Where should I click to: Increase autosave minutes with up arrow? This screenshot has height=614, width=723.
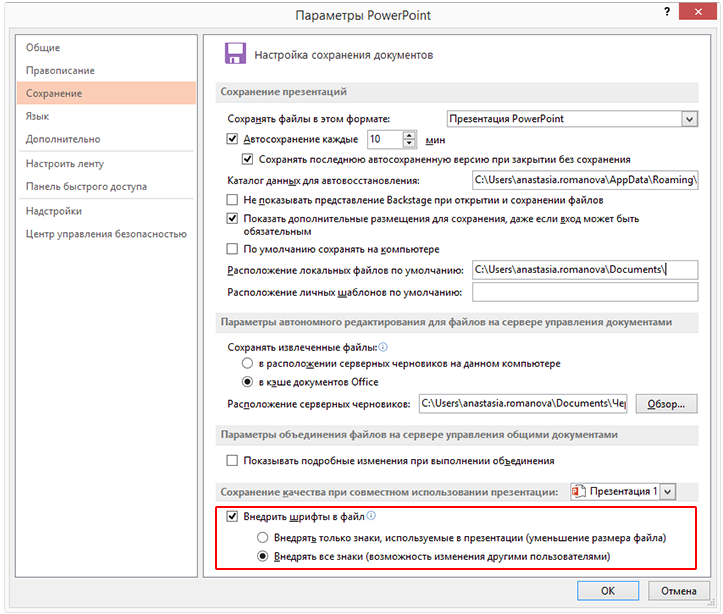click(x=409, y=135)
